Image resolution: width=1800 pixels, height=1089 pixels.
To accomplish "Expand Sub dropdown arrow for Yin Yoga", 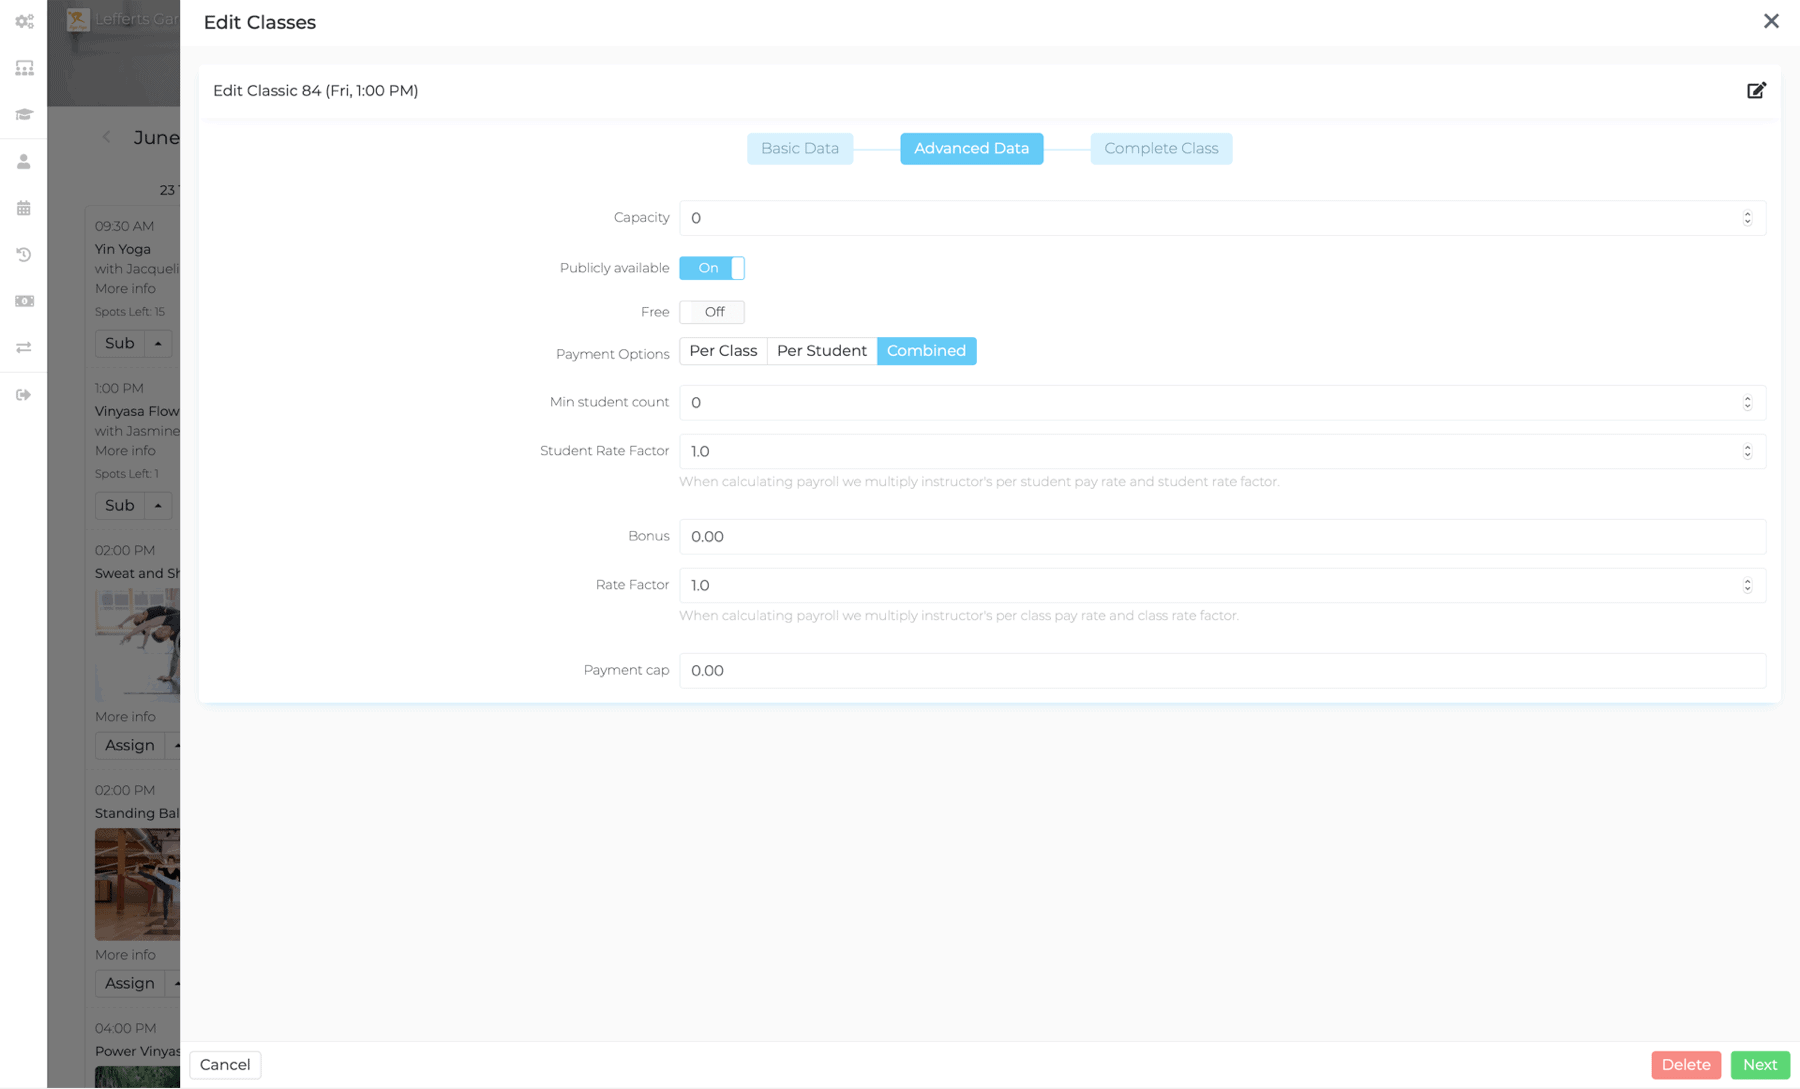I will (158, 343).
